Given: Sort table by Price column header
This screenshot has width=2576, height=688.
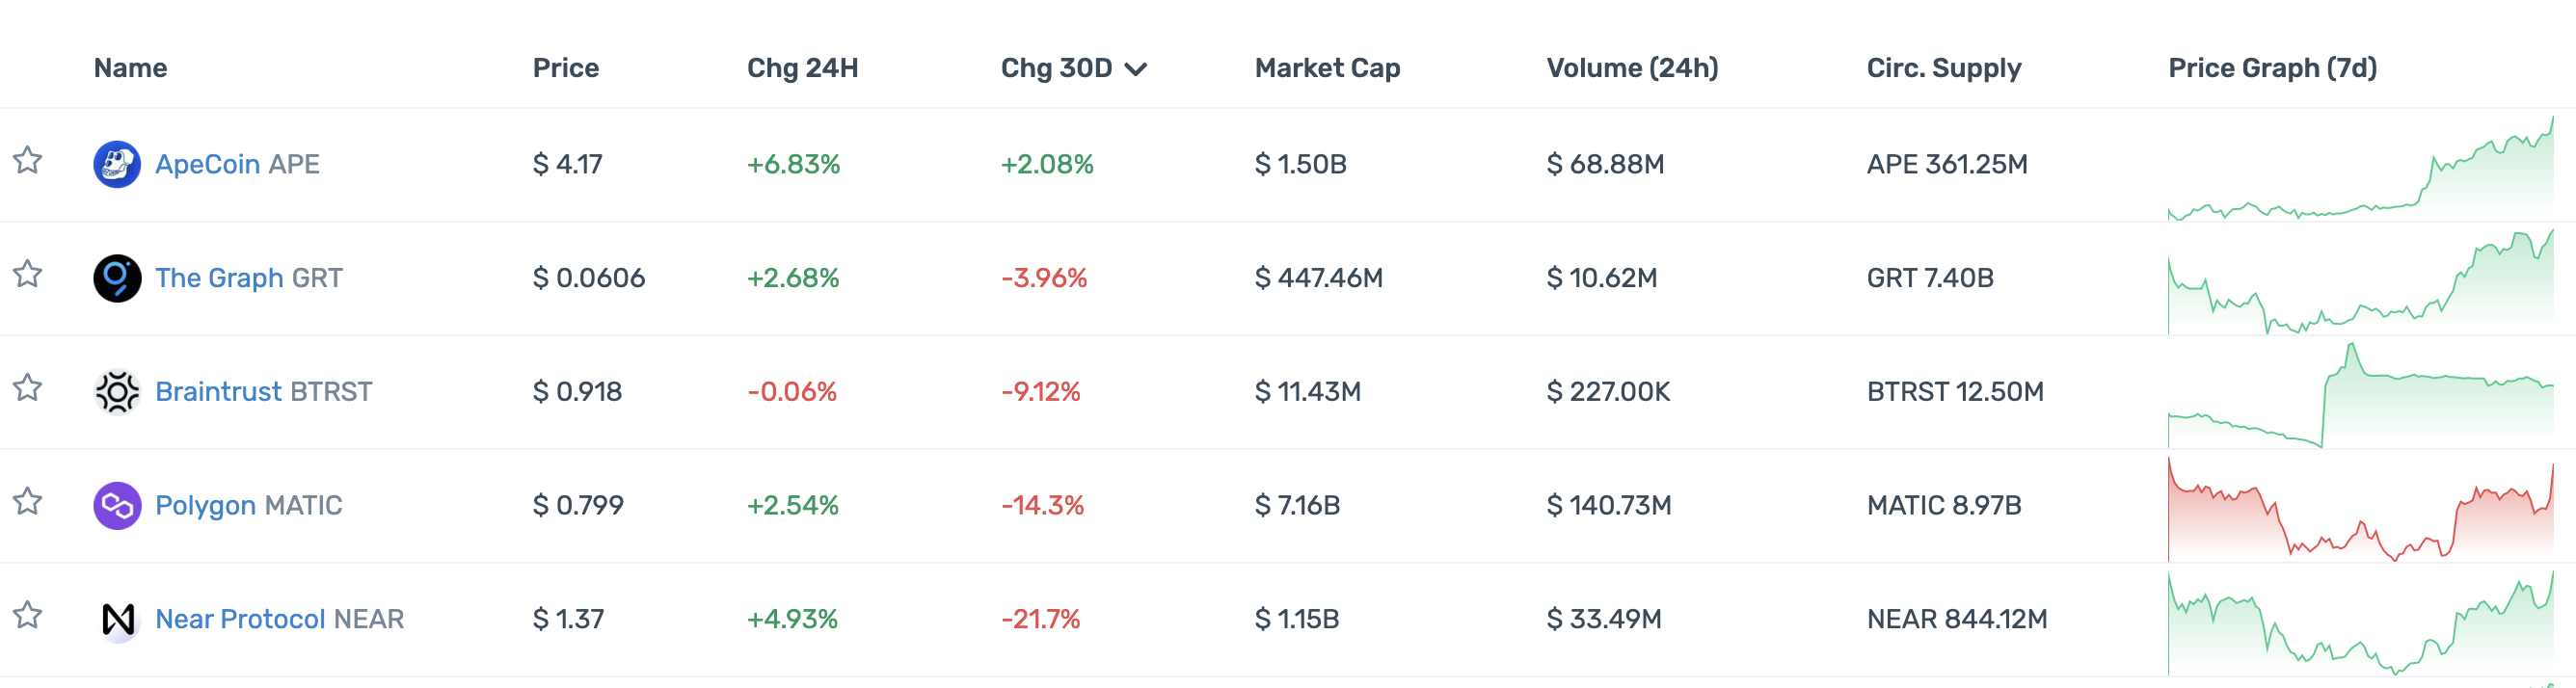Looking at the screenshot, I should click(x=565, y=68).
